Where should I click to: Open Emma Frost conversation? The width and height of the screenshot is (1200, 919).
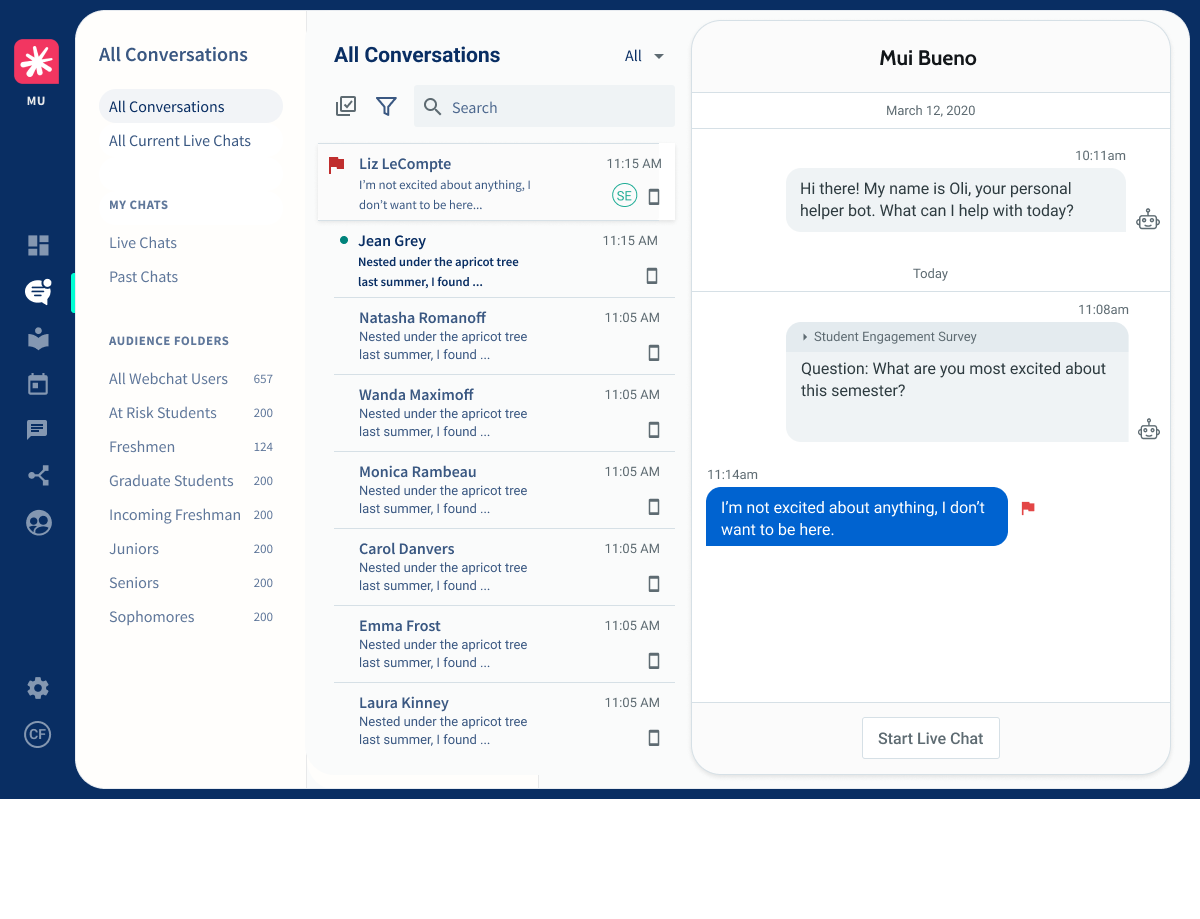pyautogui.click(x=504, y=644)
